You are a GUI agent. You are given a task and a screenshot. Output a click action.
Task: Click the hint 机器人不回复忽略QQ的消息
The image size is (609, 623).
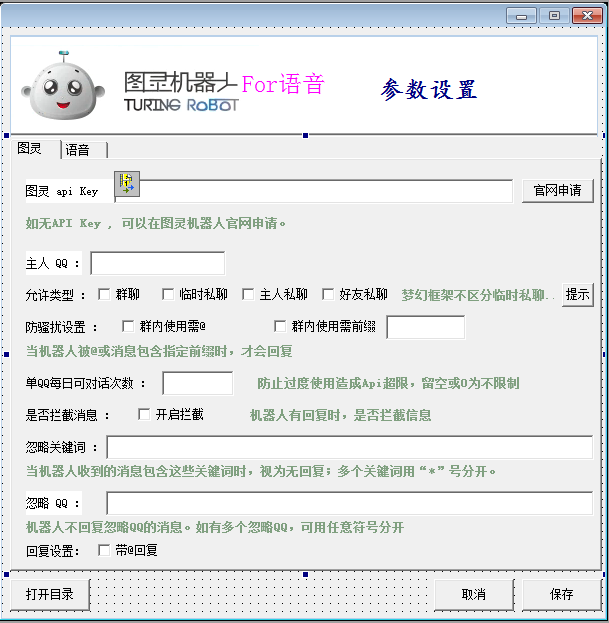[x=215, y=527]
